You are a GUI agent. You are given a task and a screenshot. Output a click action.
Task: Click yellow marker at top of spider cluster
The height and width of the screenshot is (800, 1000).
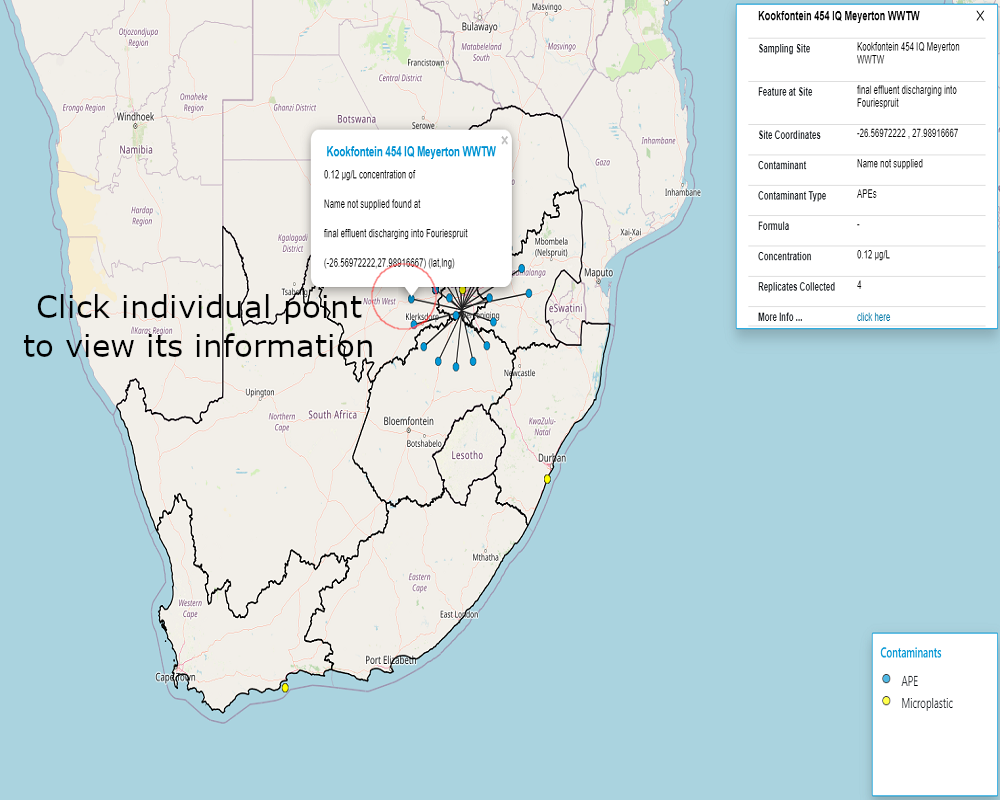point(462,290)
